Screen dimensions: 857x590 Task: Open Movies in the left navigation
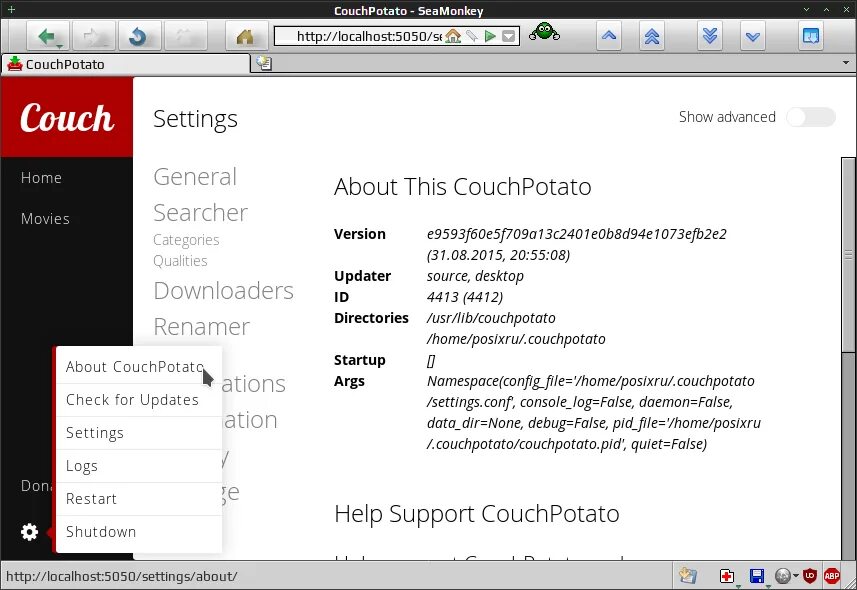click(x=45, y=219)
